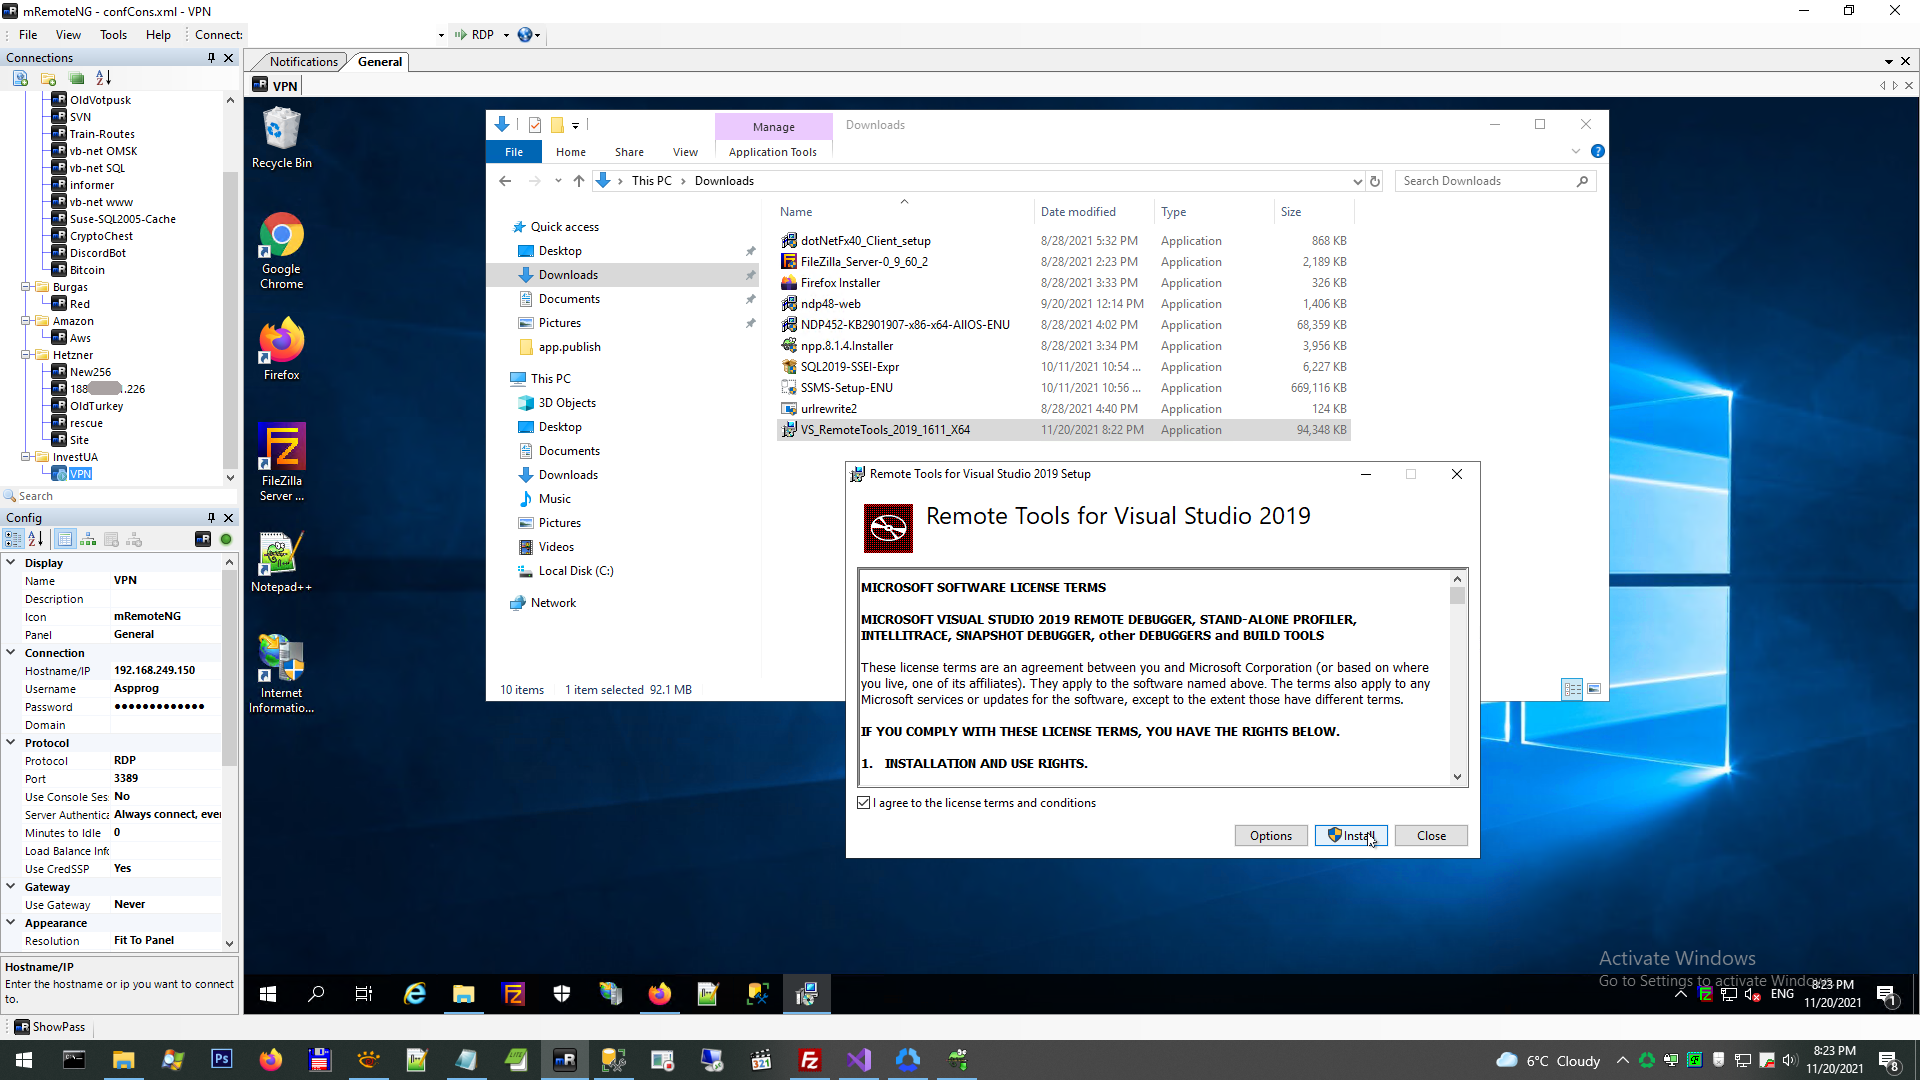Screen dimensions: 1920x1080
Task: Click sort A-Z icon in Connections panel
Action: 103,78
